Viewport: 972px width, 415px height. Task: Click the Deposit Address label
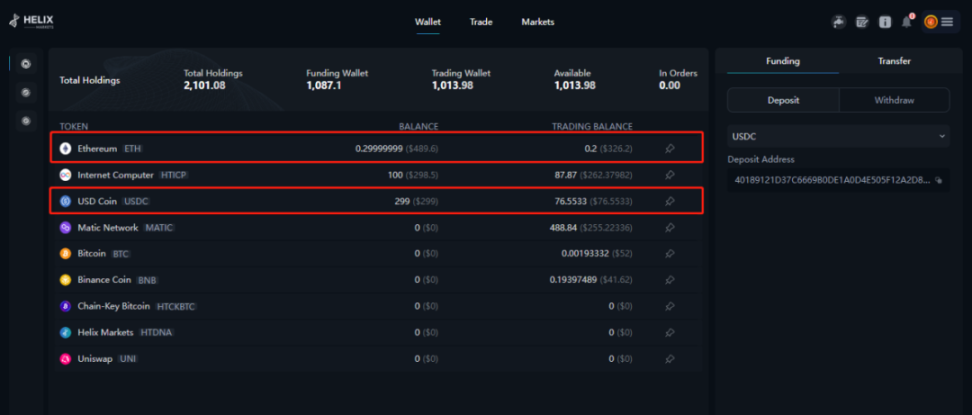click(761, 159)
